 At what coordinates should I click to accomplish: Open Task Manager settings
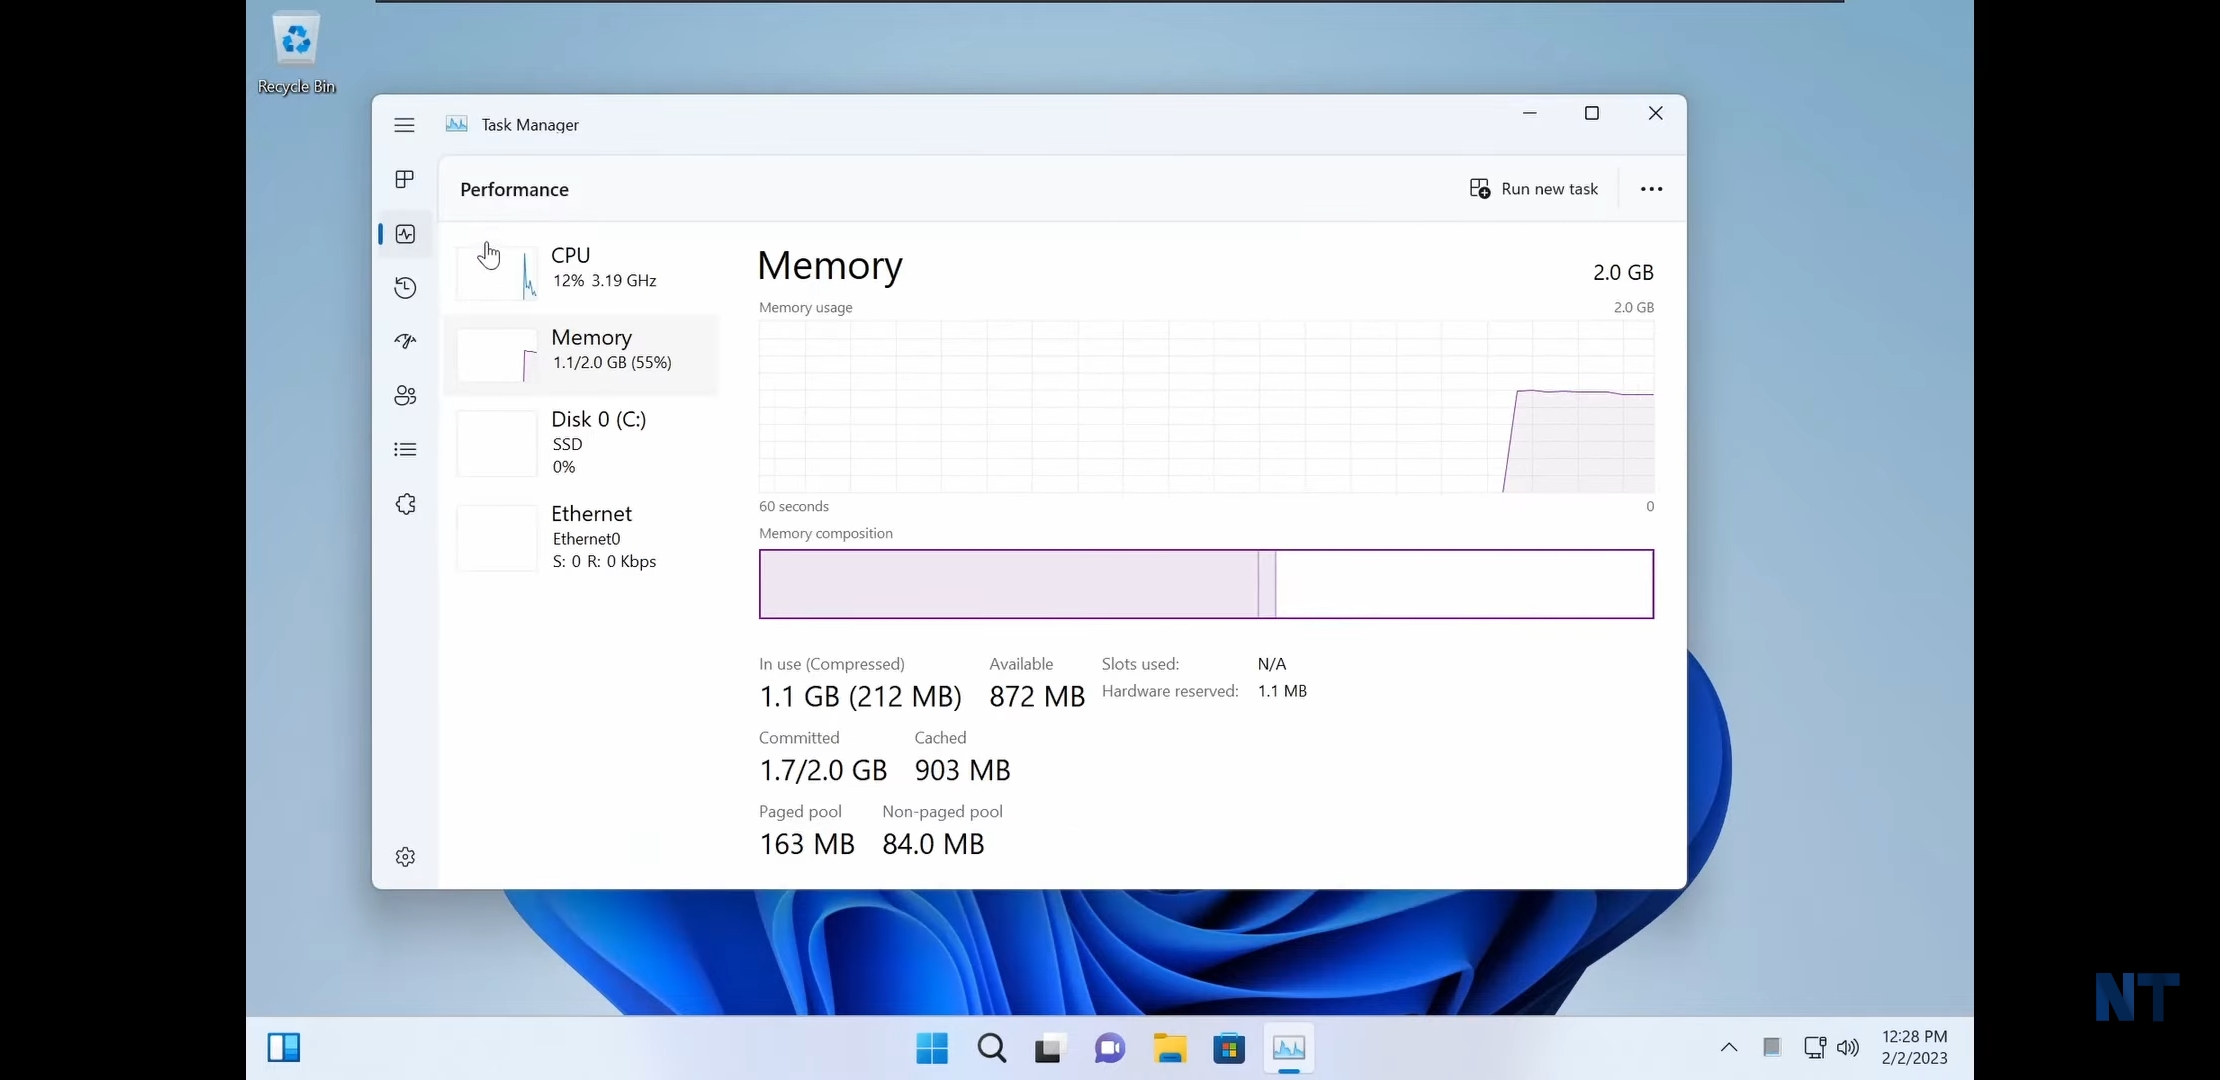(x=405, y=856)
